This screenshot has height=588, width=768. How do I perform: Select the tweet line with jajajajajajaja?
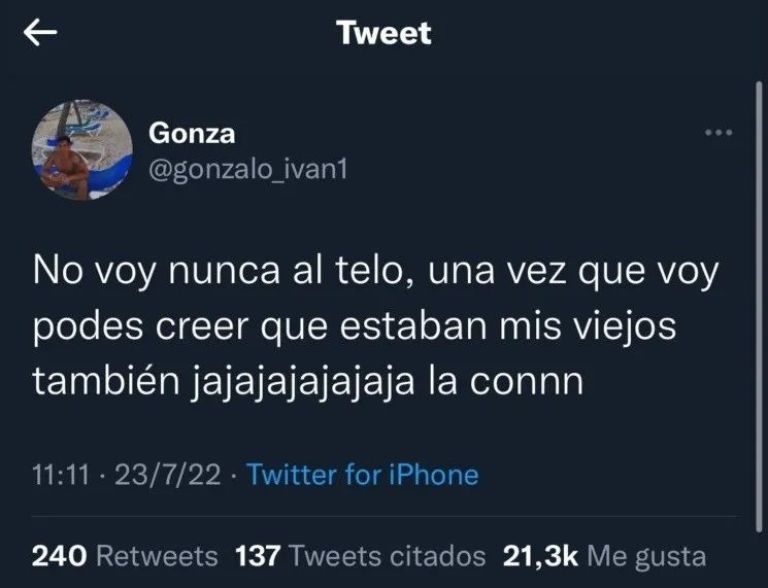pos(309,382)
